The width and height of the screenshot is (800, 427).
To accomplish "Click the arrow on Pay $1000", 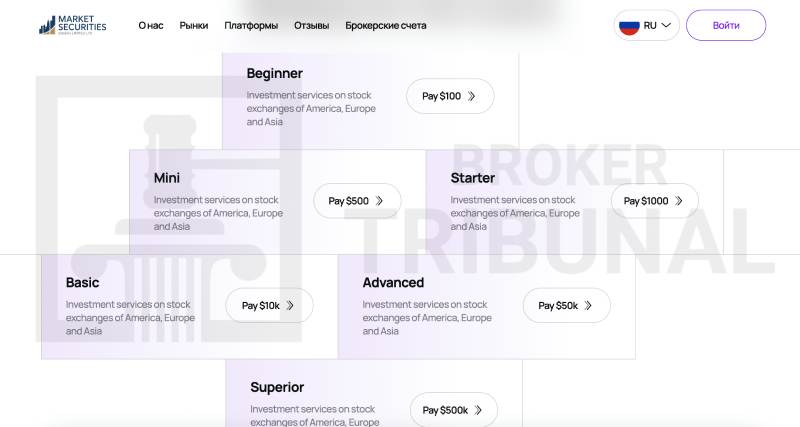I will pyautogui.click(x=679, y=201).
